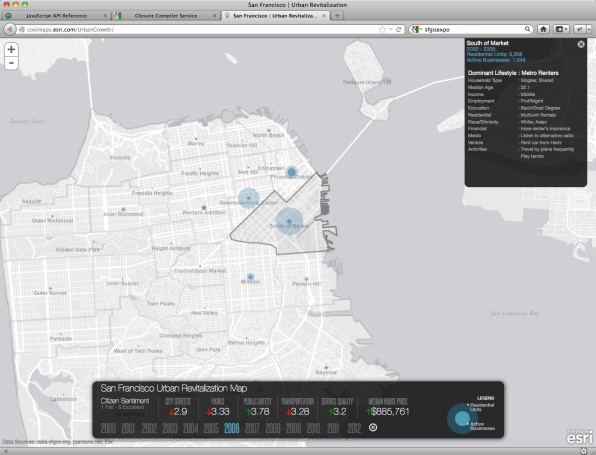Screen dimensions: 596x455
Task: Click the coolmaps.esri.com address bar
Action: click(198, 29)
